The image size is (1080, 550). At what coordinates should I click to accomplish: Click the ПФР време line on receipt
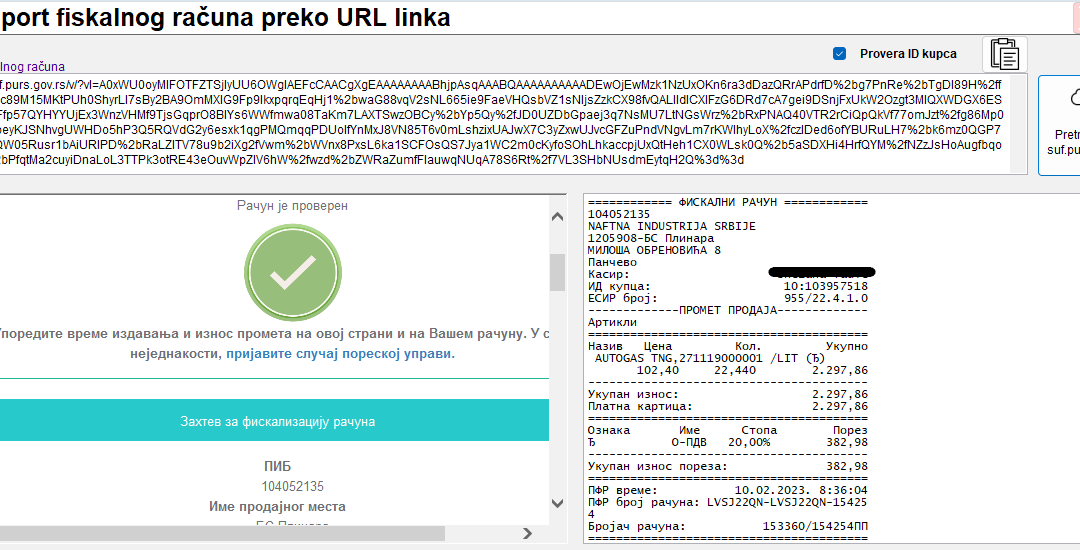click(728, 490)
